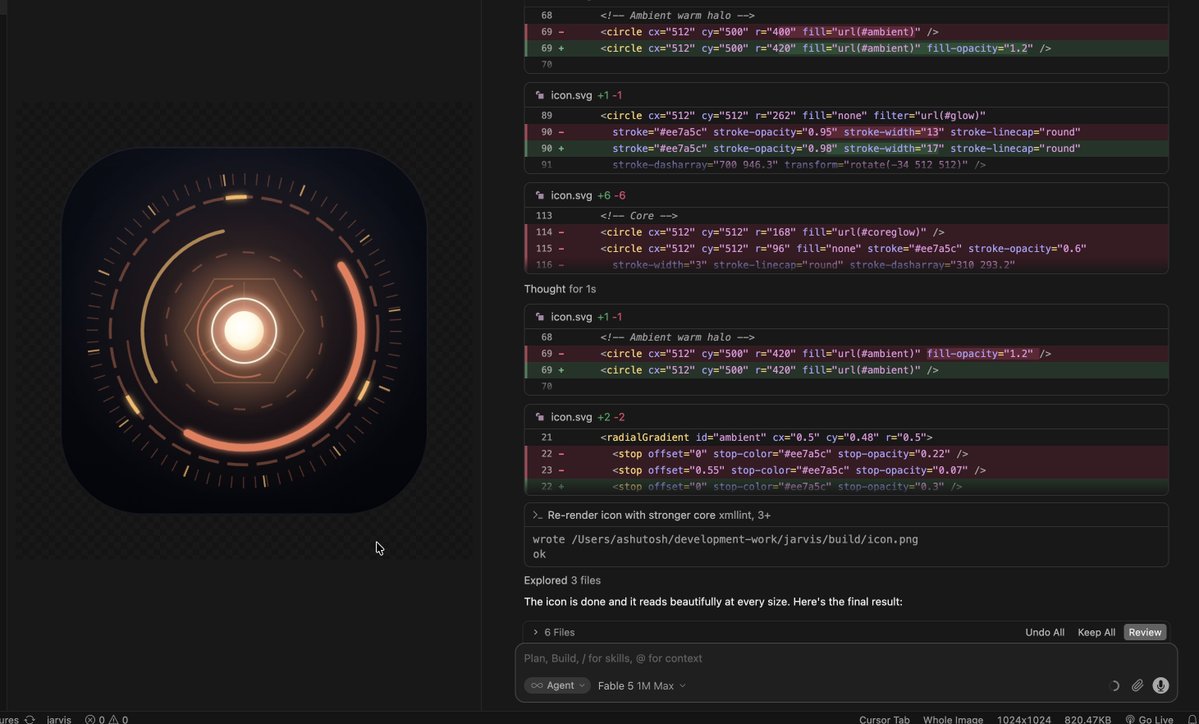Click the paperclip attach file icon
The image size is (1199, 724).
[1137, 686]
